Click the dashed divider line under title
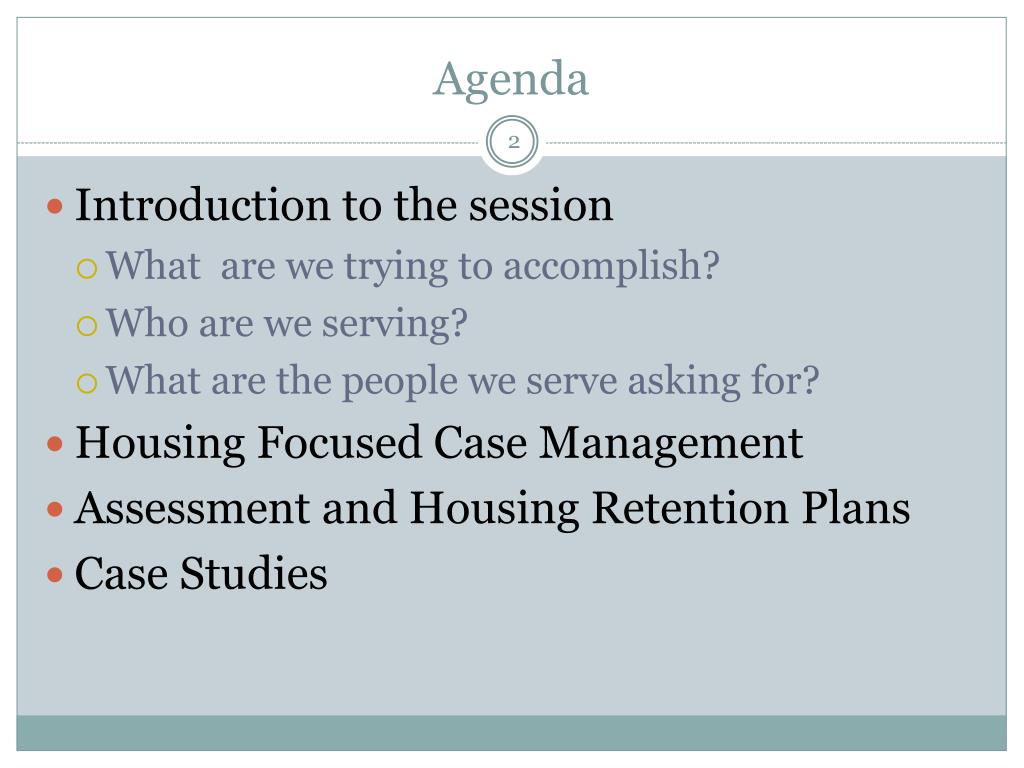 248,142
